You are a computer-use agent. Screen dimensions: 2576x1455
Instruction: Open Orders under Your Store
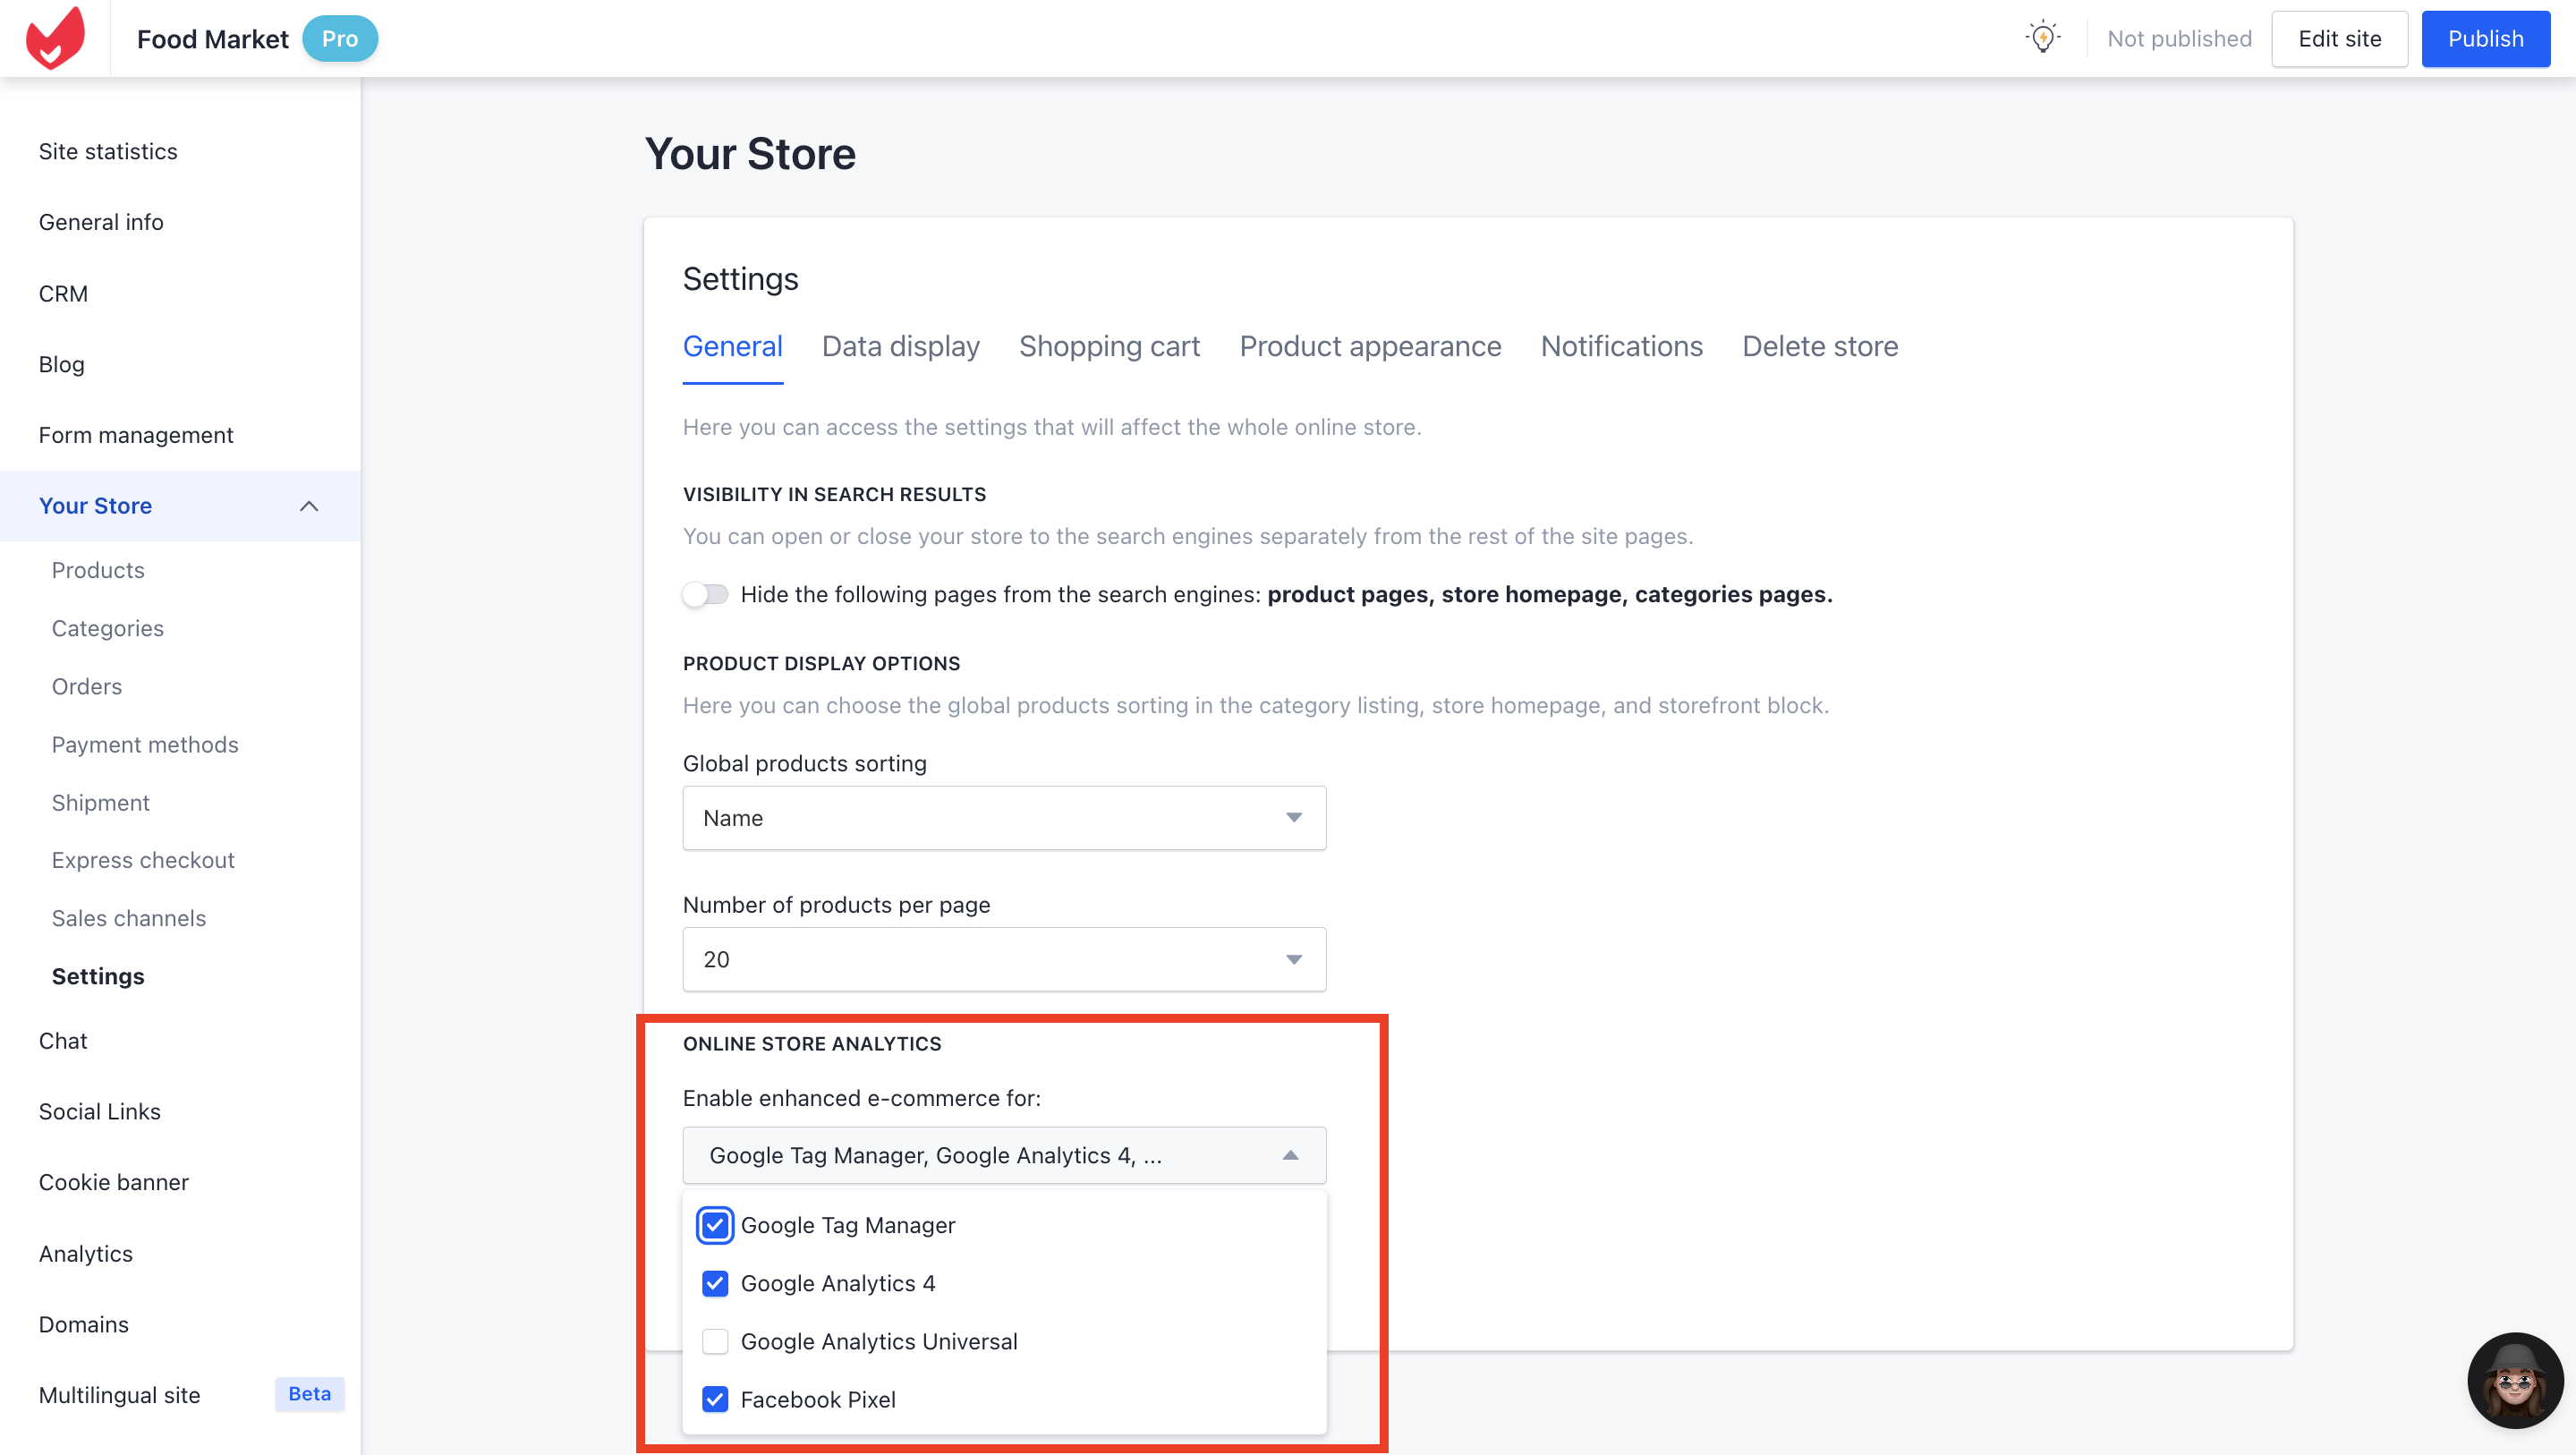coord(87,686)
